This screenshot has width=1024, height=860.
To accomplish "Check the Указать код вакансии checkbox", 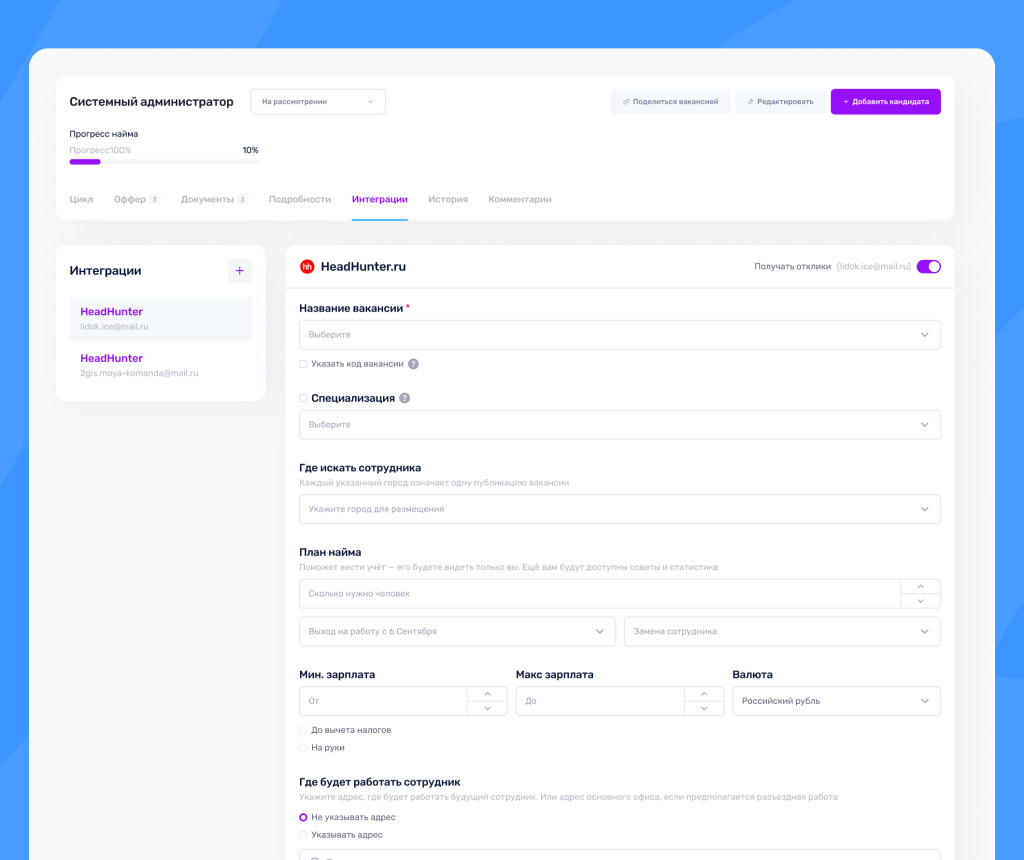I will pos(303,364).
